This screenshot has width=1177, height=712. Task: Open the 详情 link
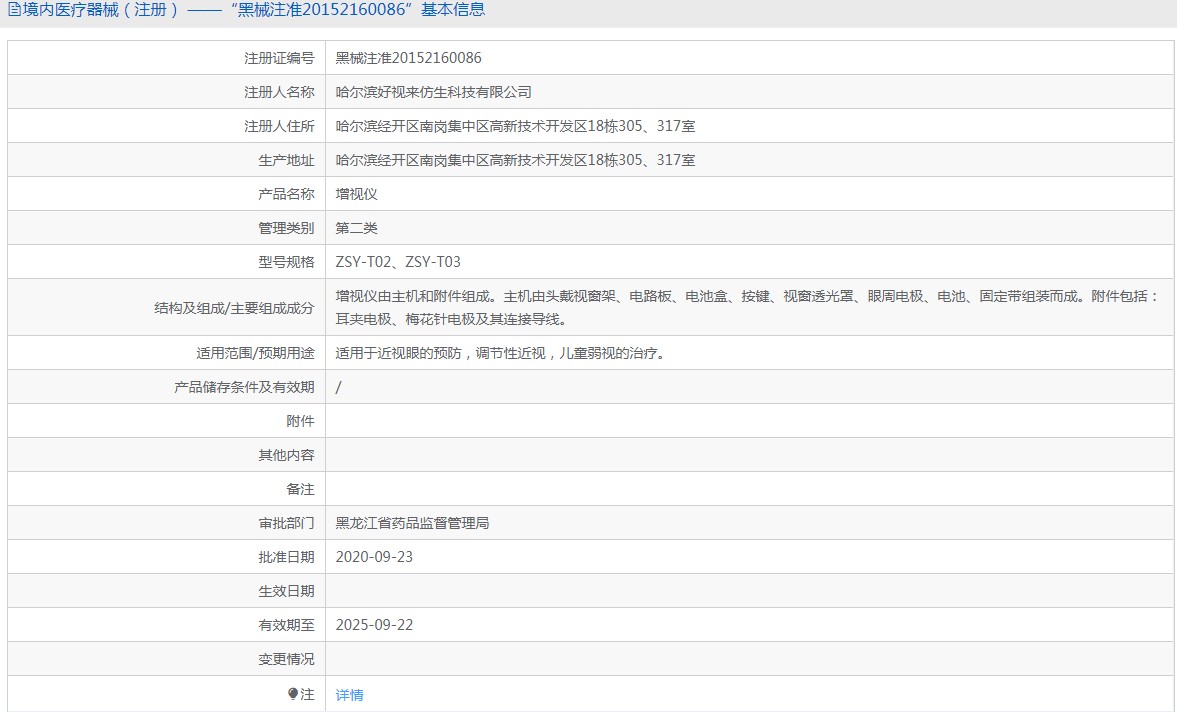click(349, 695)
